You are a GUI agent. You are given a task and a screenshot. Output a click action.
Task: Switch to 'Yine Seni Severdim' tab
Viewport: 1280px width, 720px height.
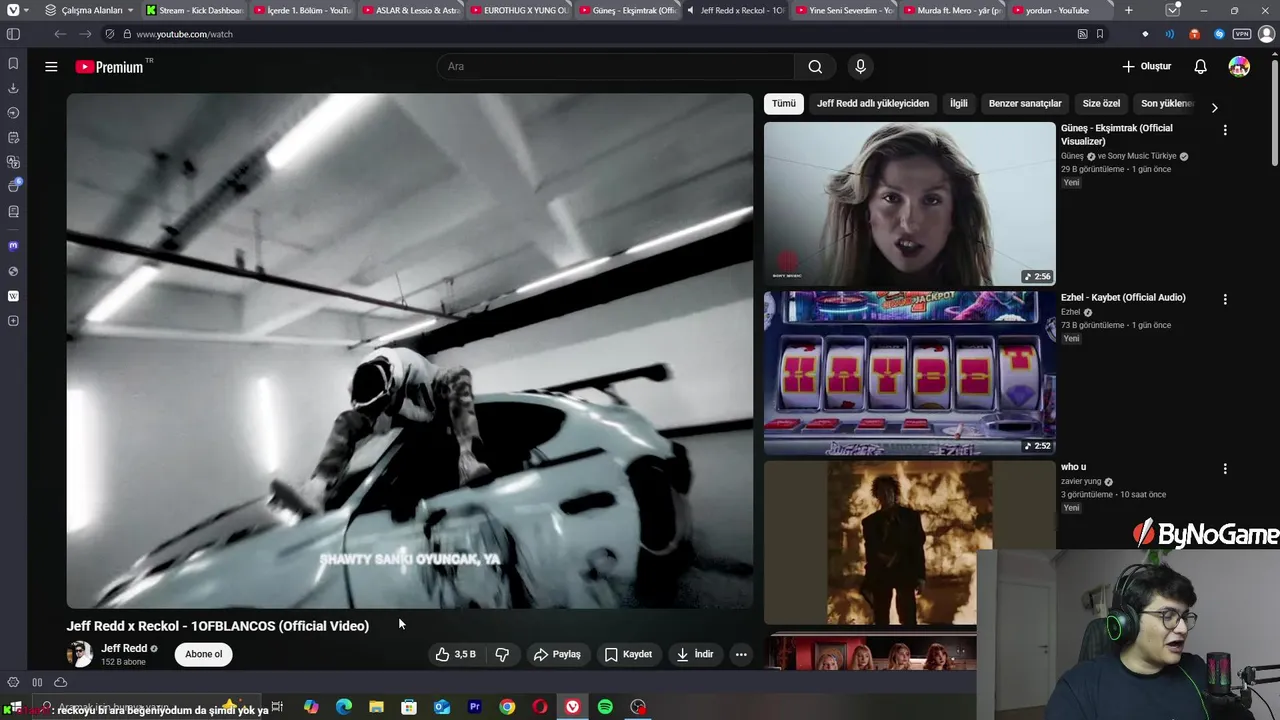844,10
